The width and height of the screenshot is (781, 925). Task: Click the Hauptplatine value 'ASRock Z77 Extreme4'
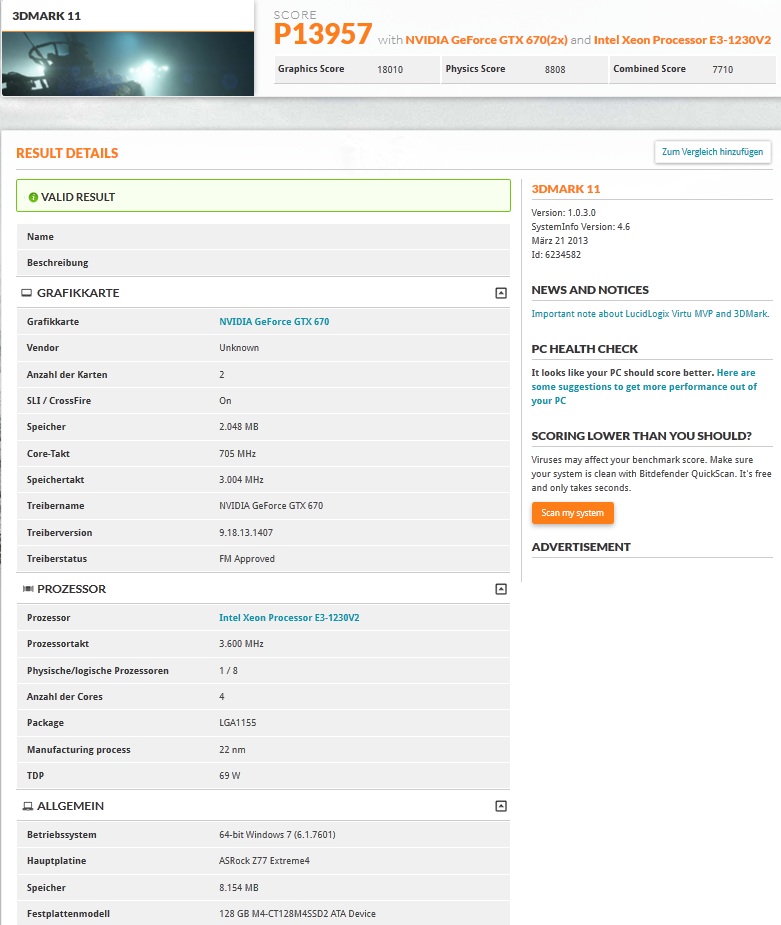click(264, 861)
